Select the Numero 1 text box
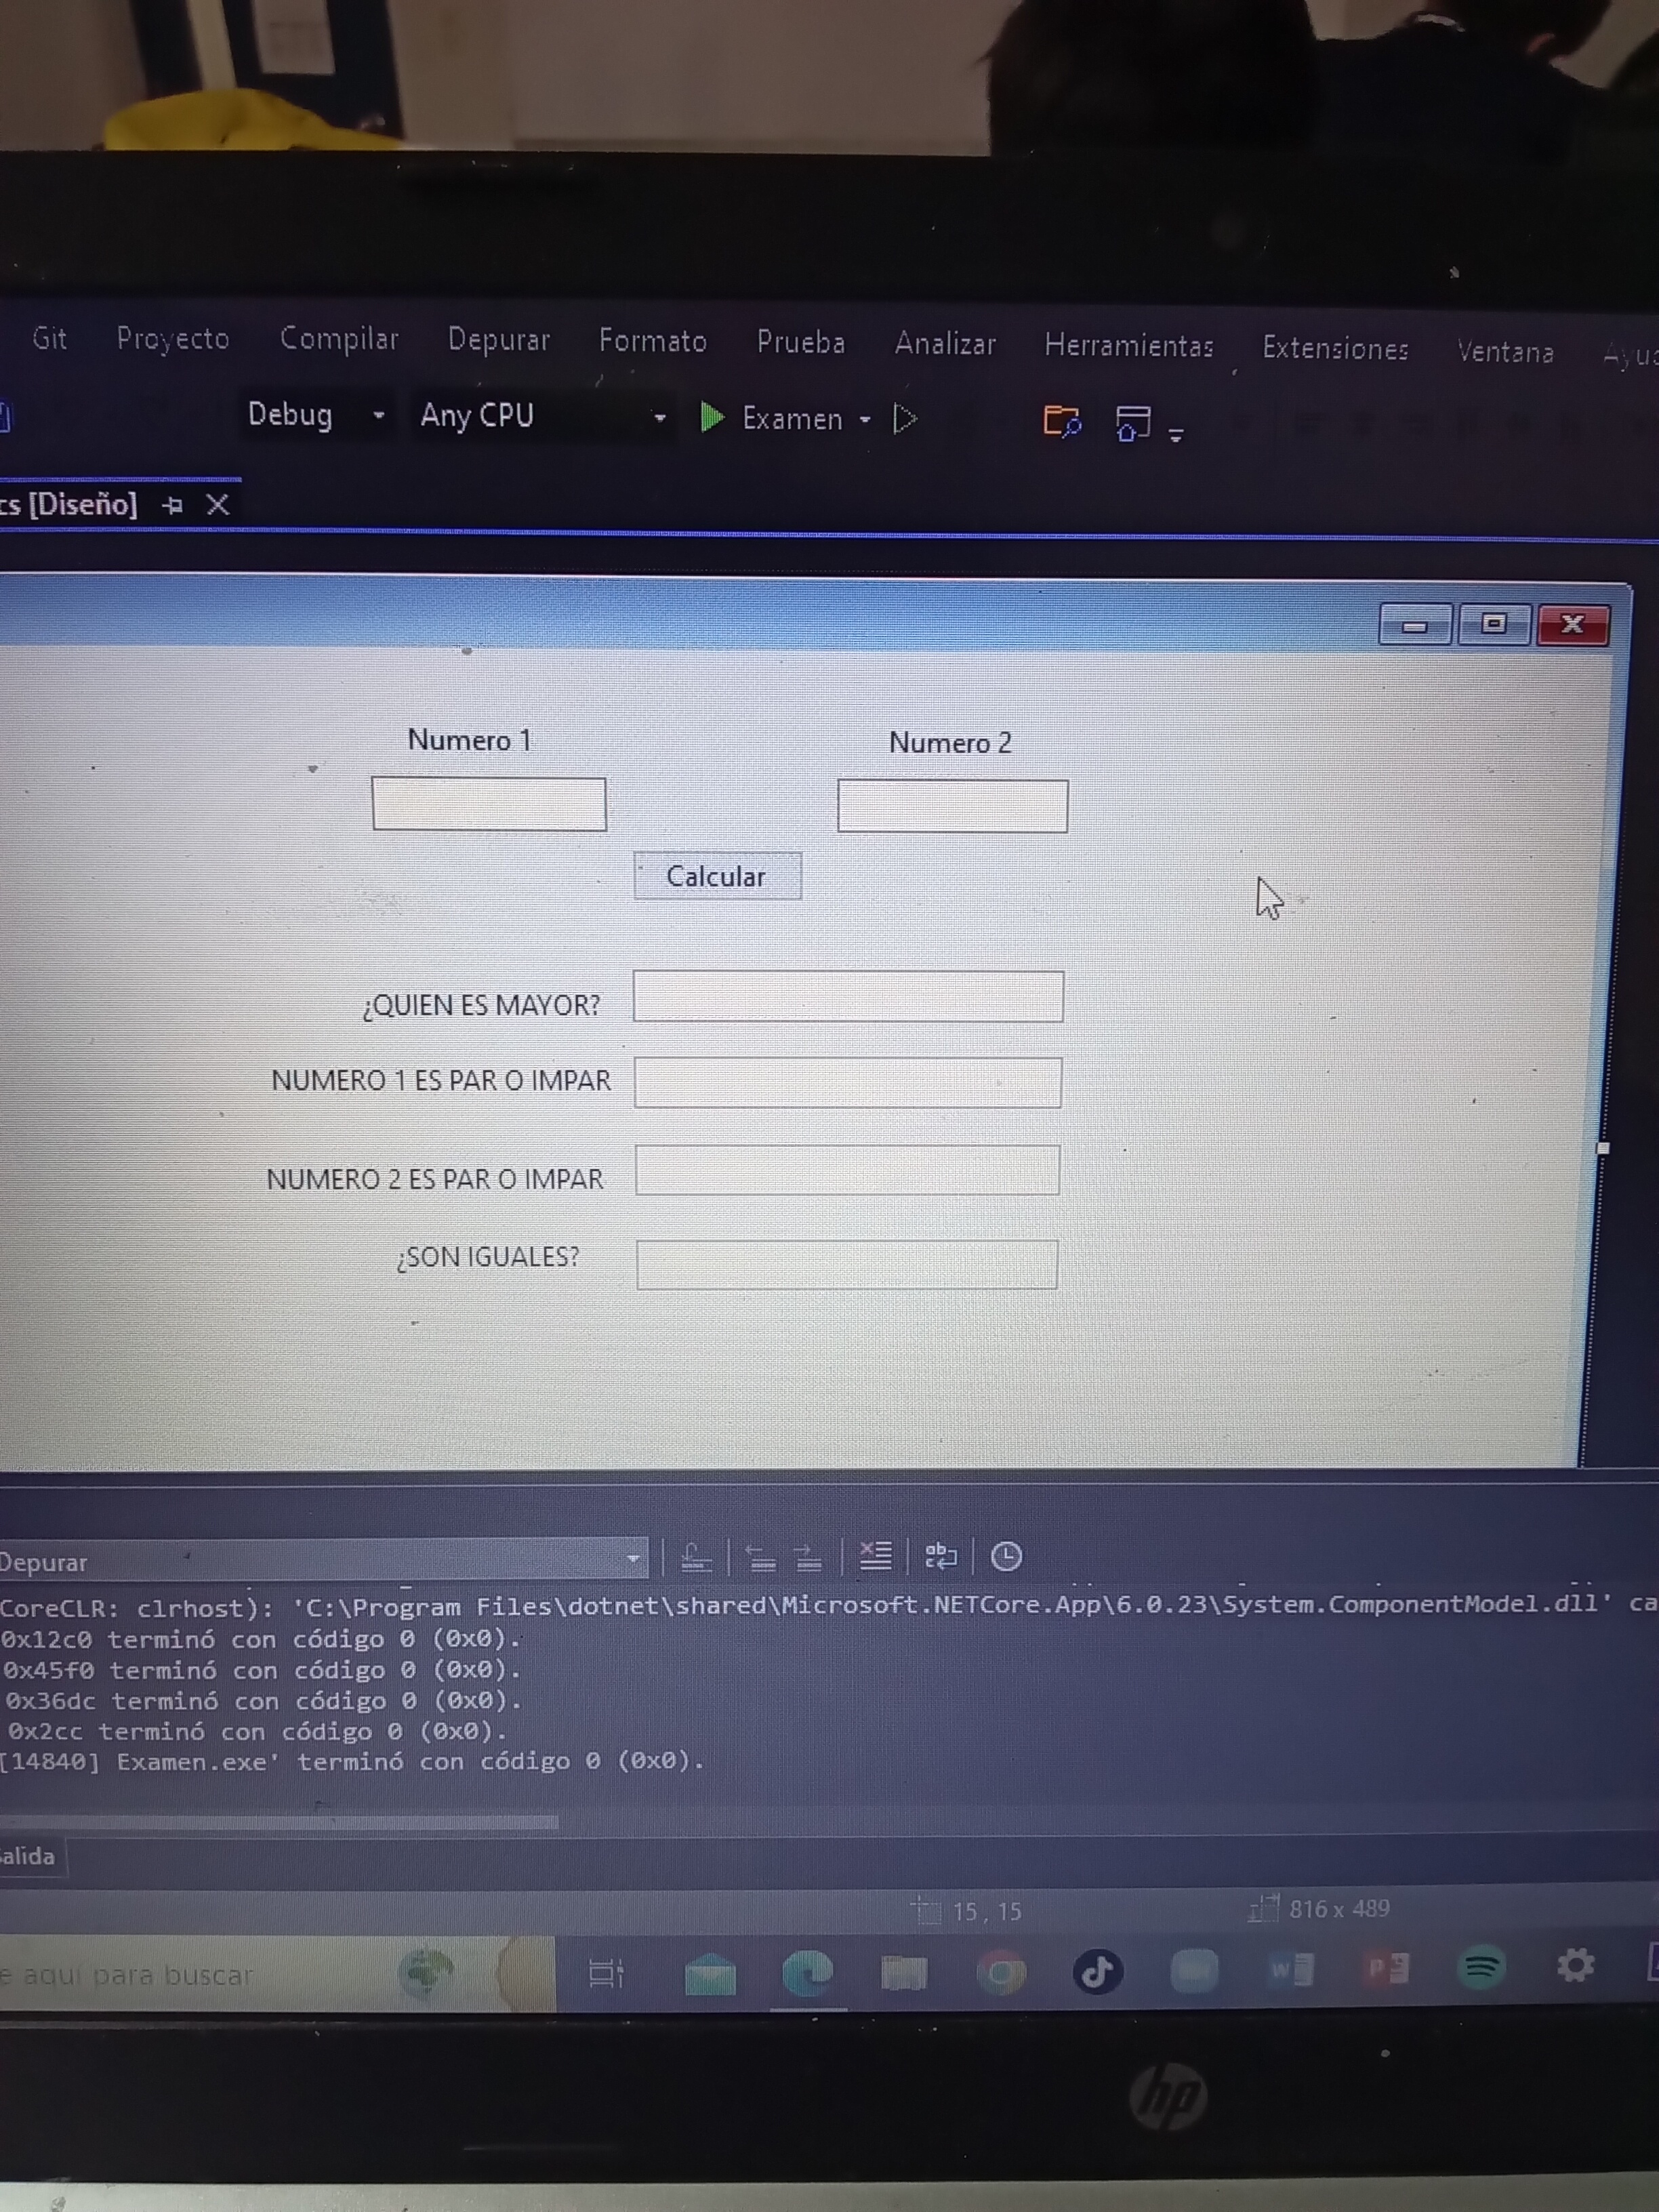This screenshot has width=1659, height=2212. click(488, 804)
